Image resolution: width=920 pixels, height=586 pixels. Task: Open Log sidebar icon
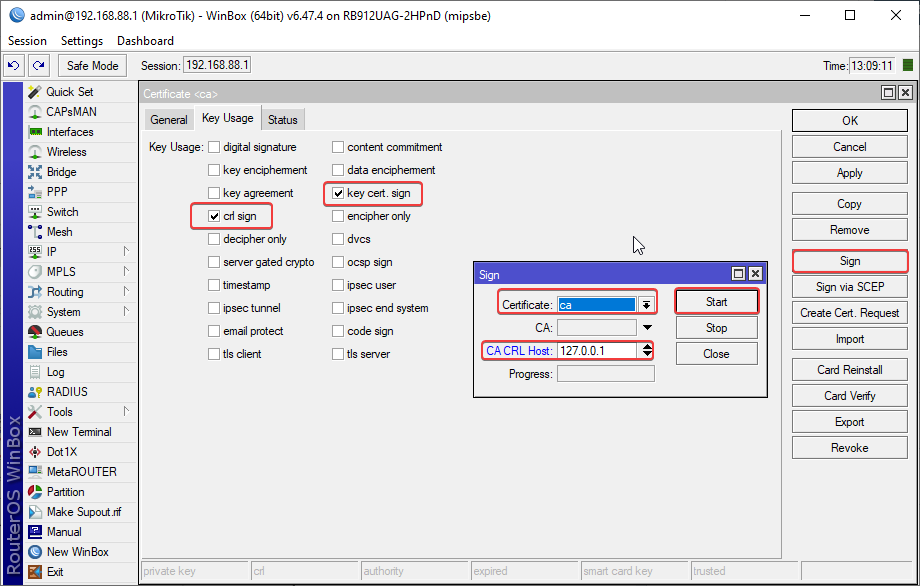pos(35,372)
